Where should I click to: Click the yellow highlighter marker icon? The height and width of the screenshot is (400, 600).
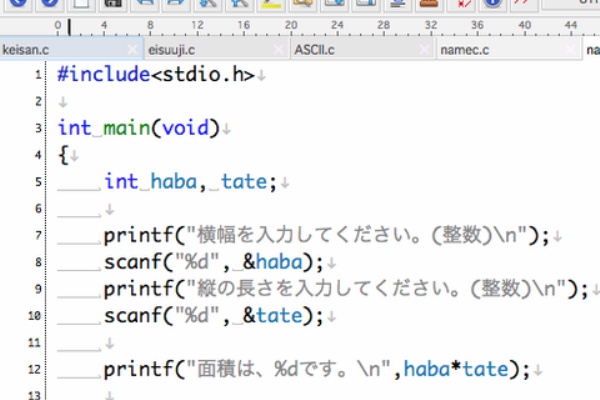point(272,3)
